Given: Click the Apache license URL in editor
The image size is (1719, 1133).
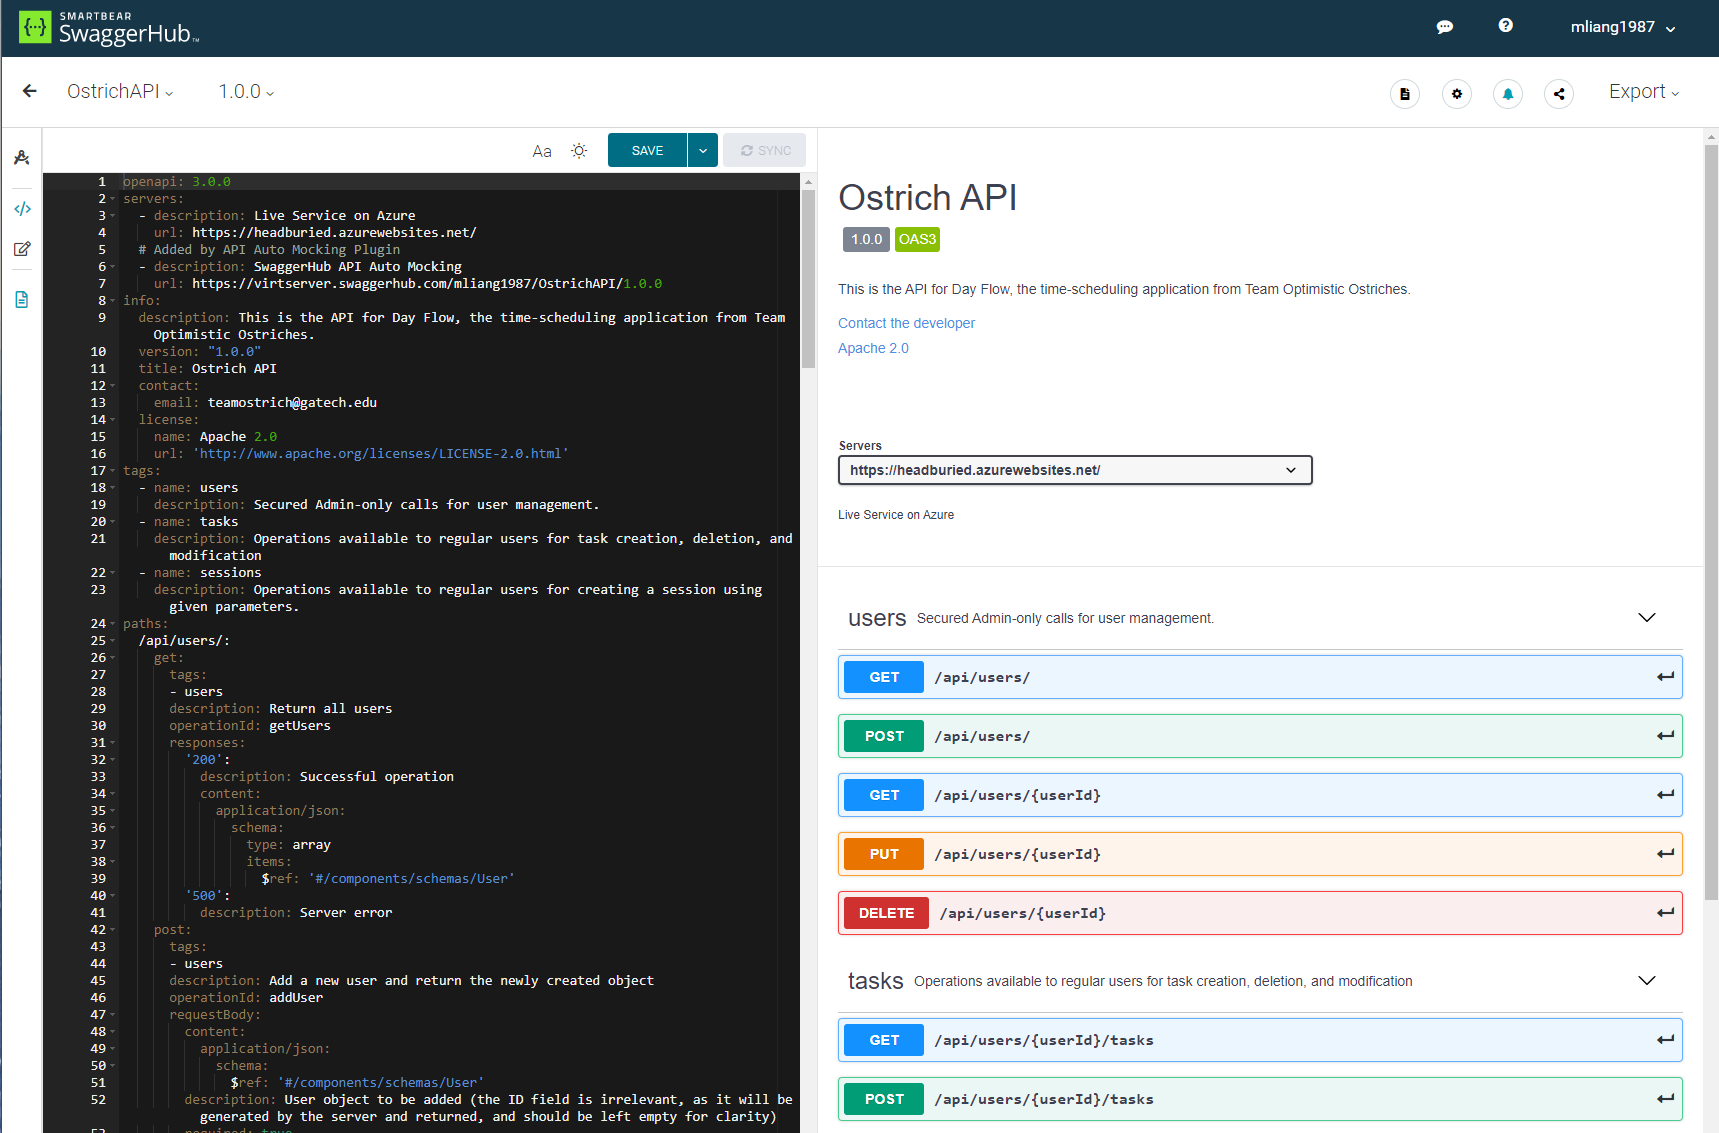Looking at the screenshot, I should click(380, 454).
